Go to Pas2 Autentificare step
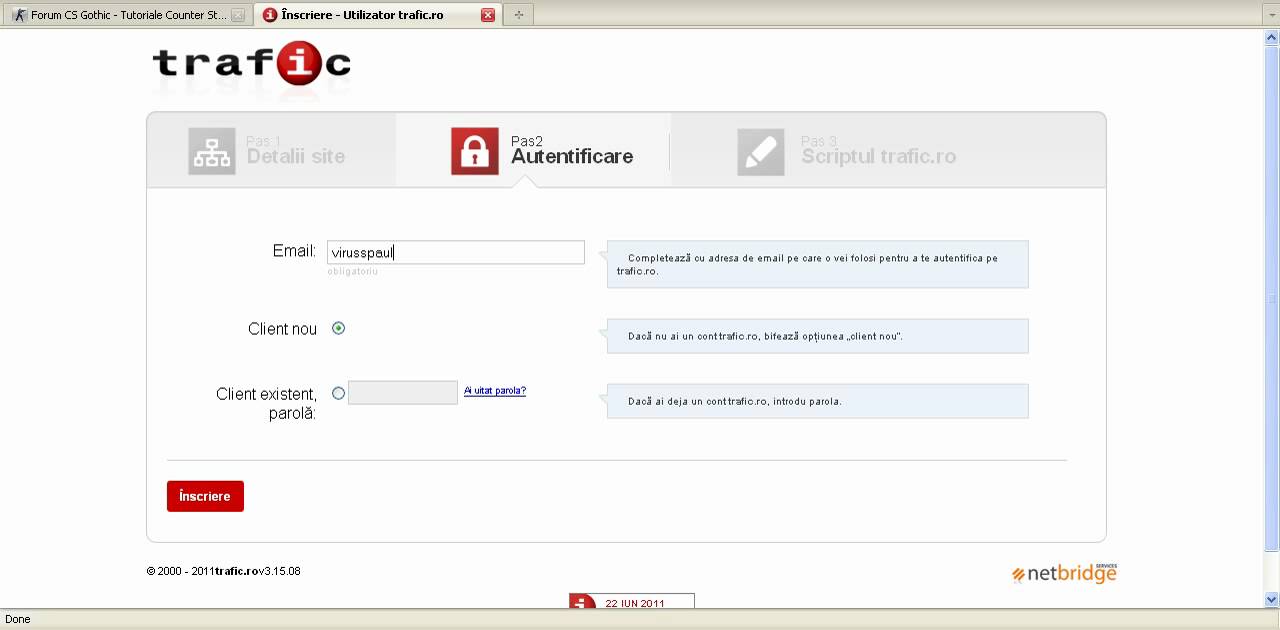Screen dimensions: 1280x630 pyautogui.click(x=533, y=150)
